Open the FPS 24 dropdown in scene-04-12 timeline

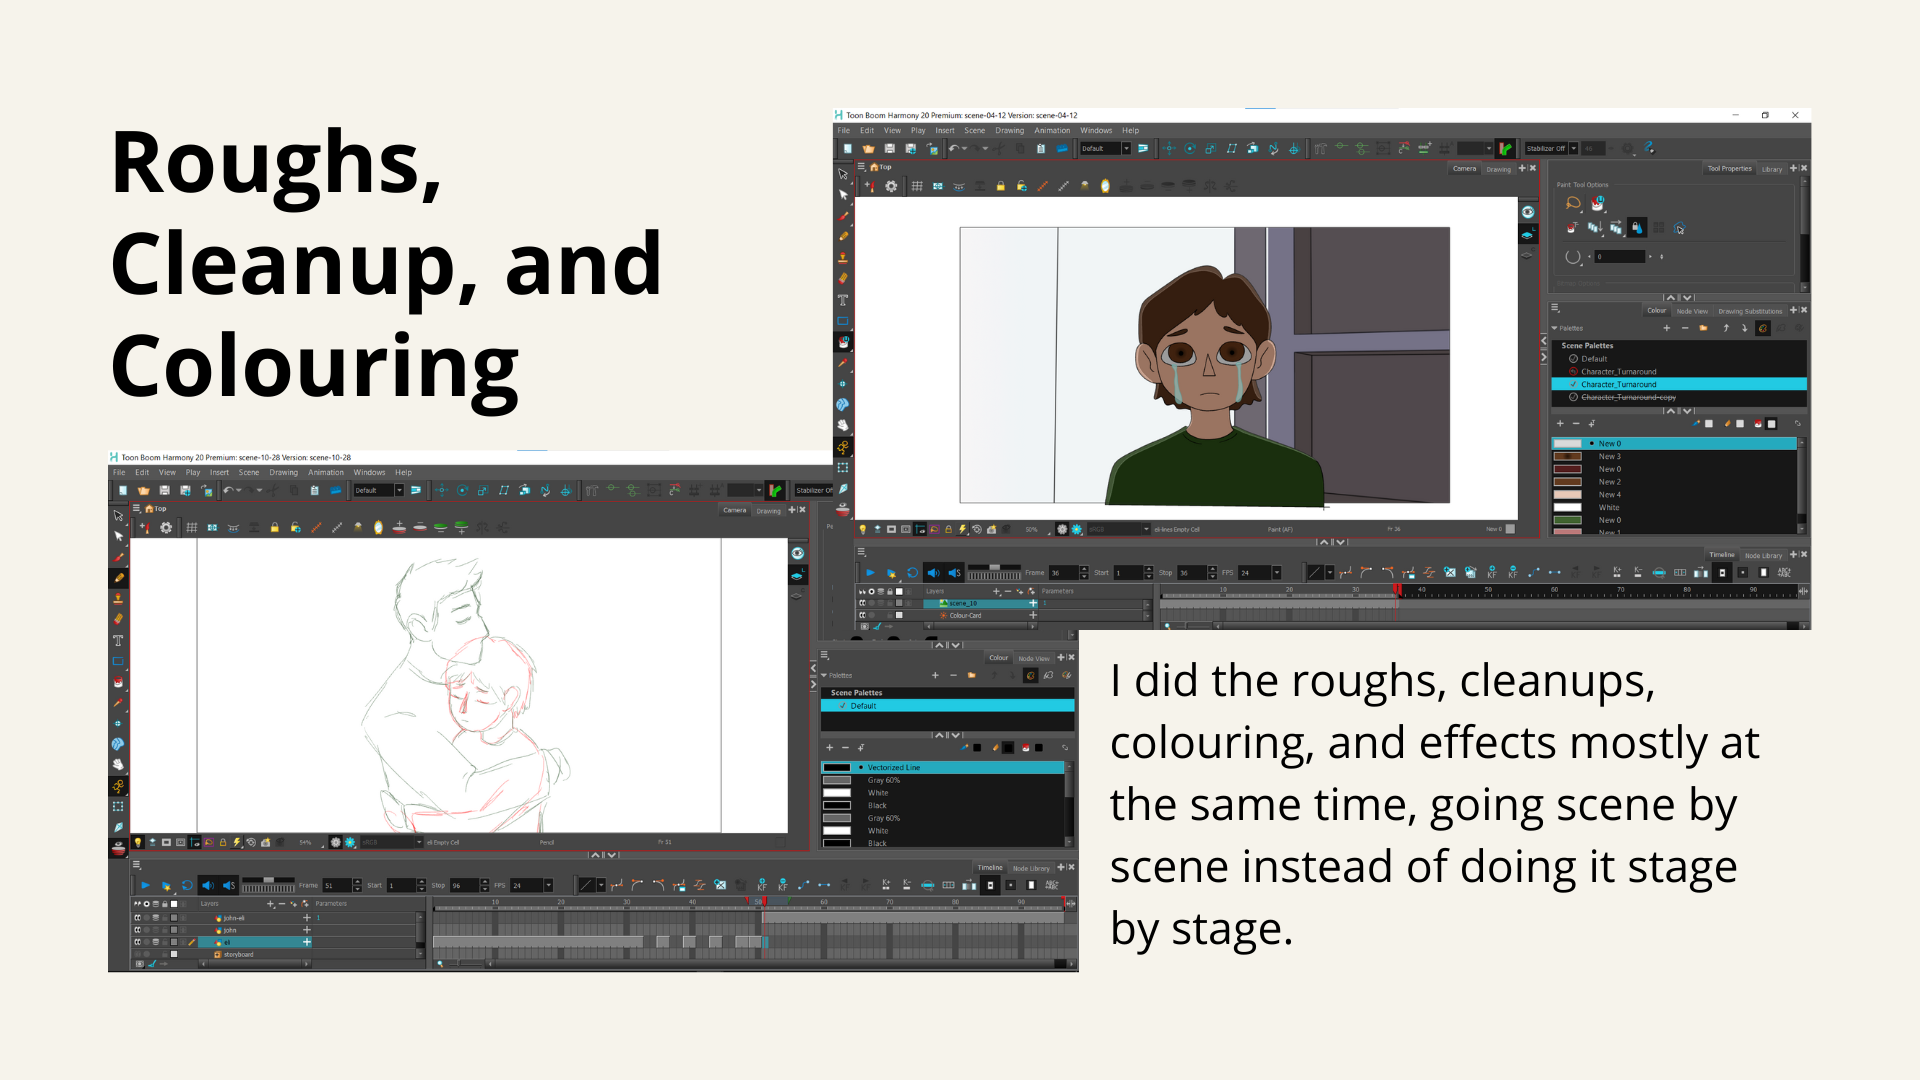[x=1277, y=573]
